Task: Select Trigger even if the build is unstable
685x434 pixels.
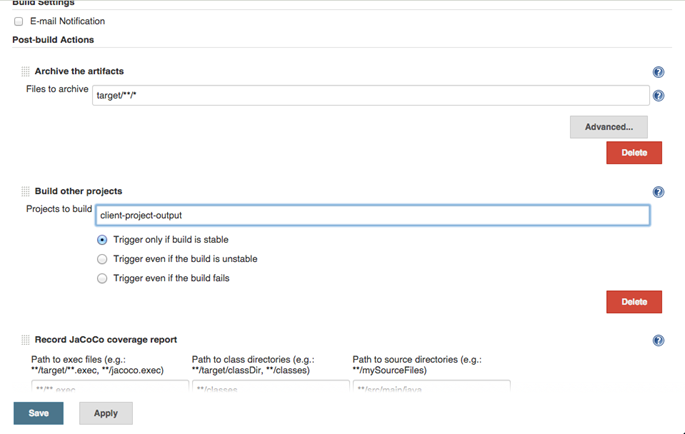Action: point(102,259)
